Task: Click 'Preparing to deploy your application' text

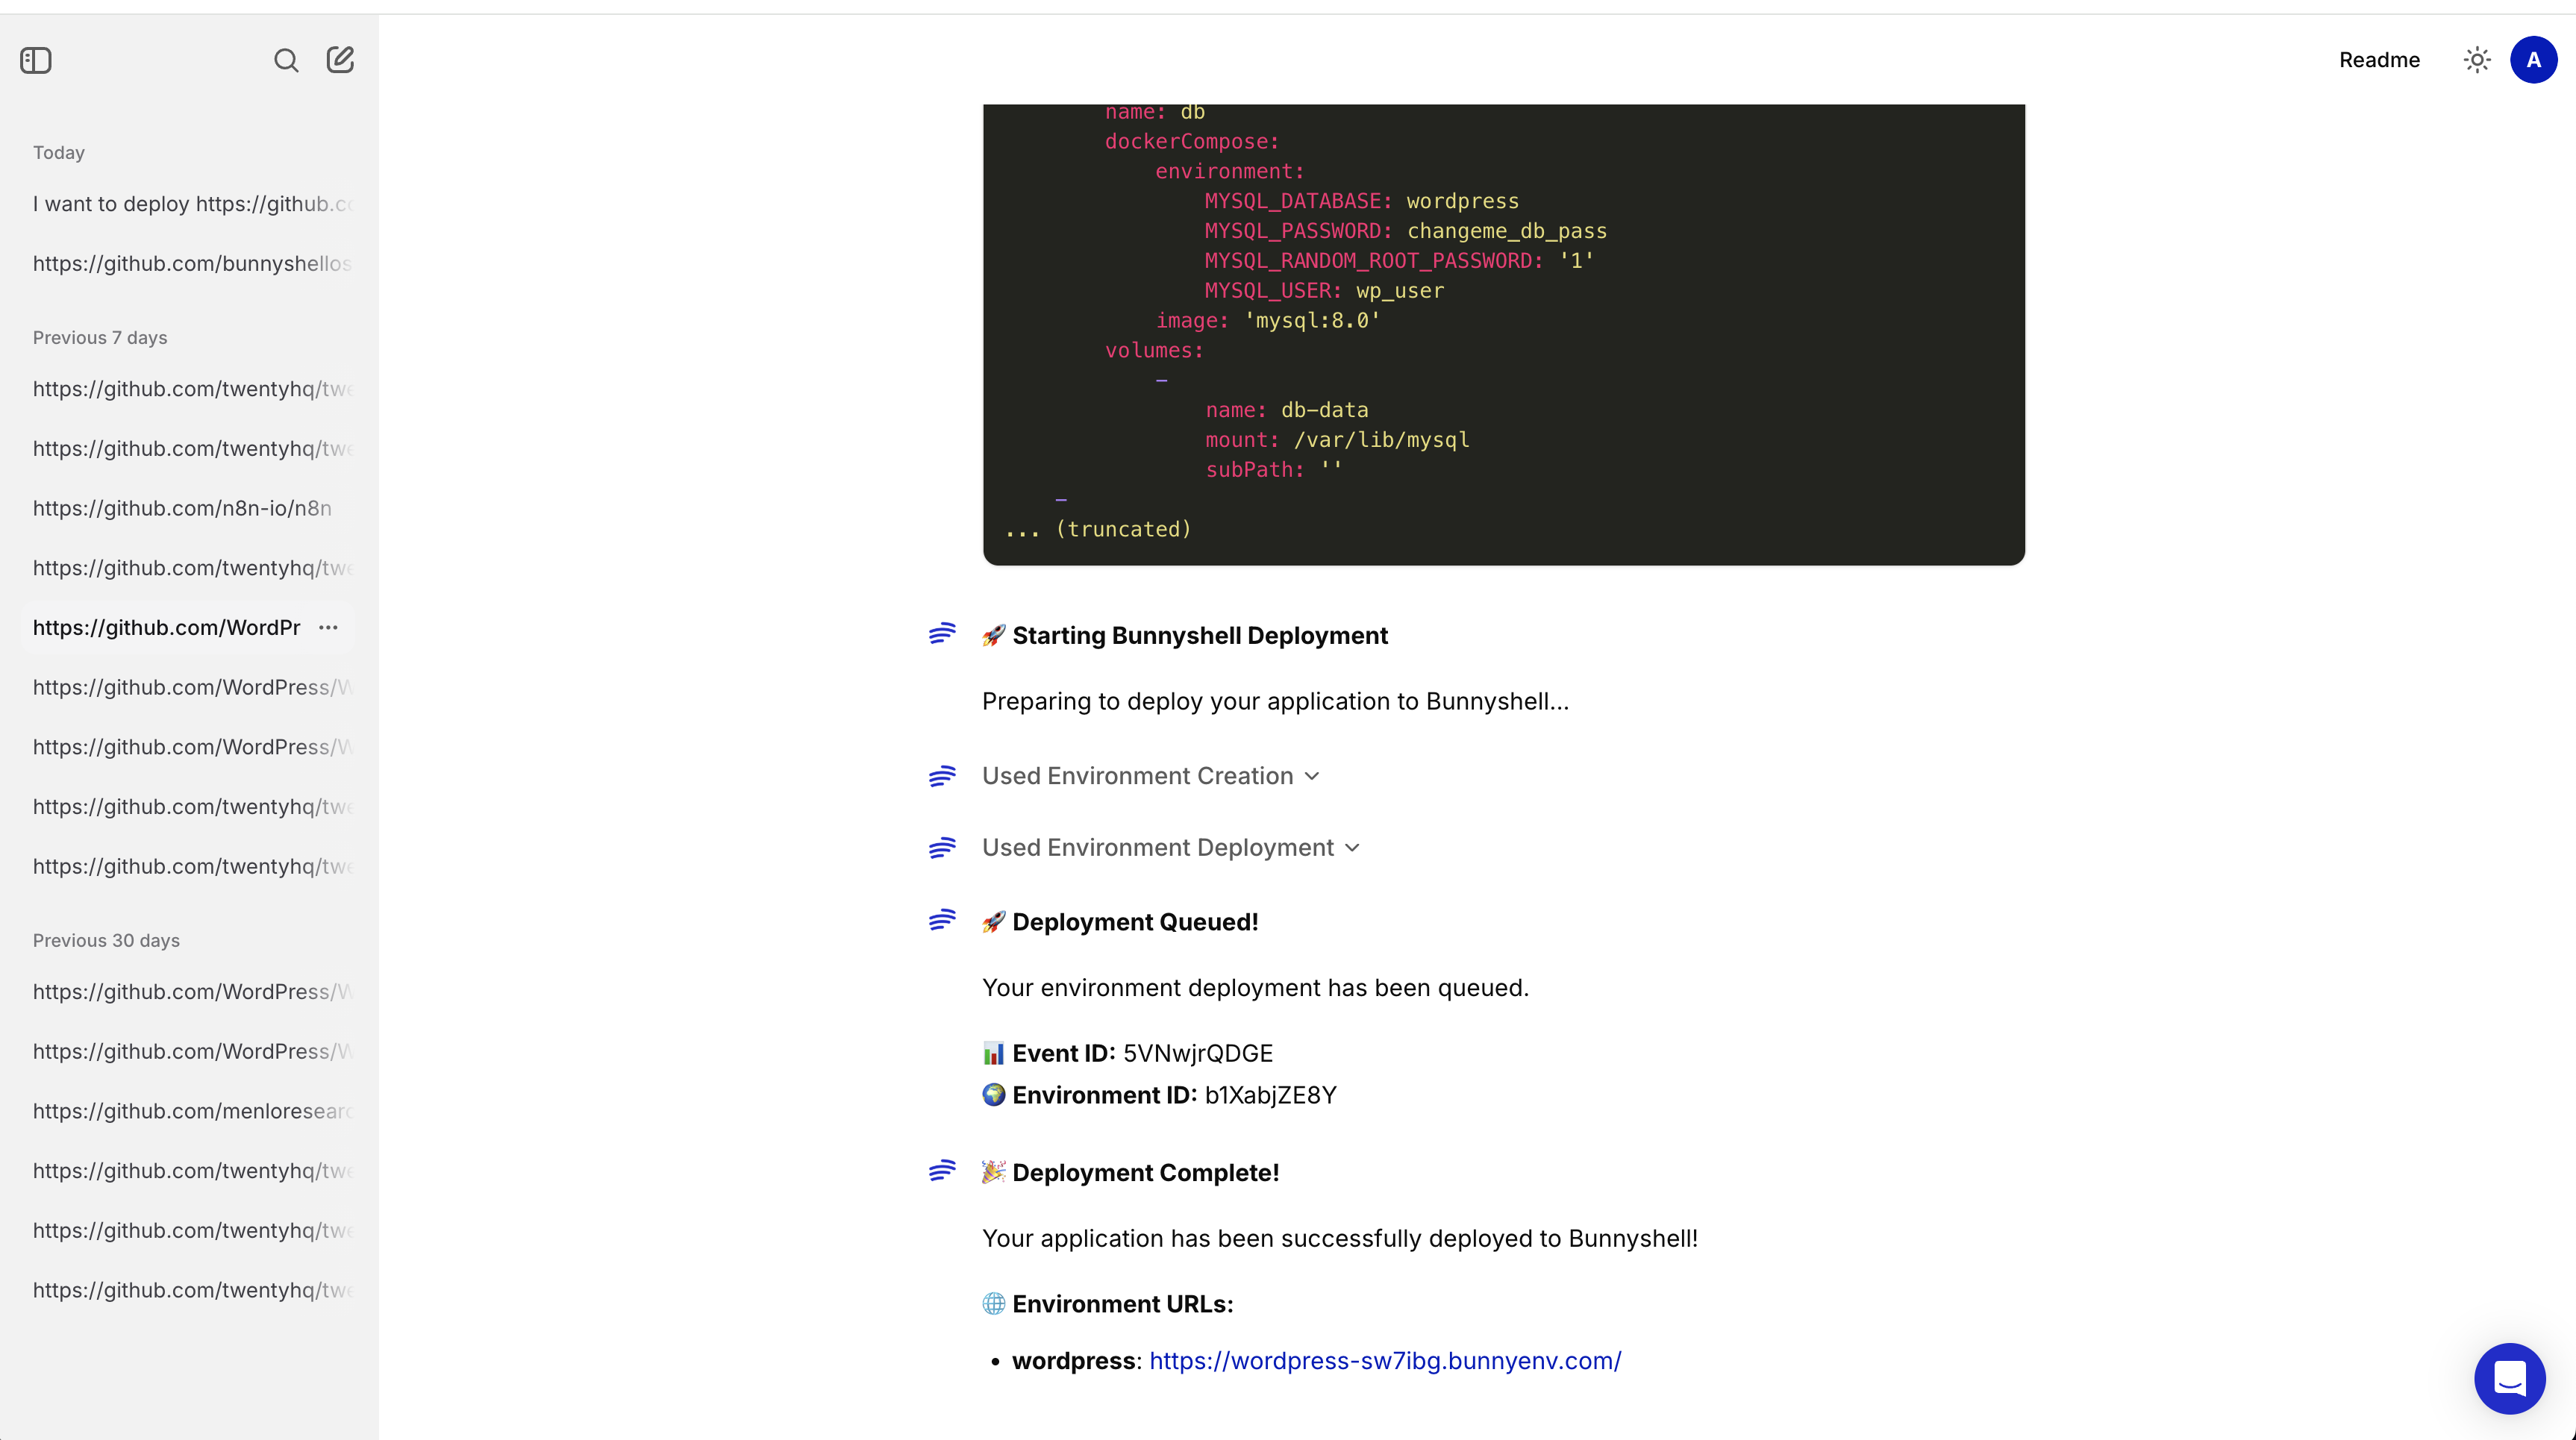Action: coord(1276,701)
